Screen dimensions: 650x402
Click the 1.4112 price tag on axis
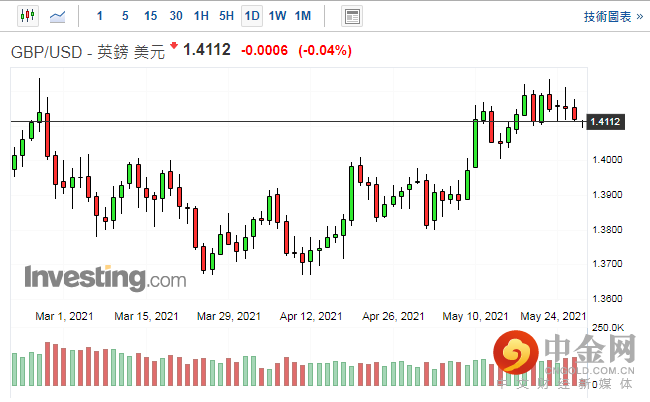point(605,122)
